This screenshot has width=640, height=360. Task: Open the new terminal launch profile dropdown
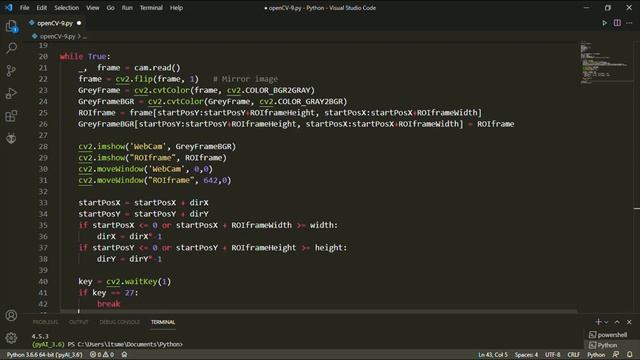(x=606, y=322)
